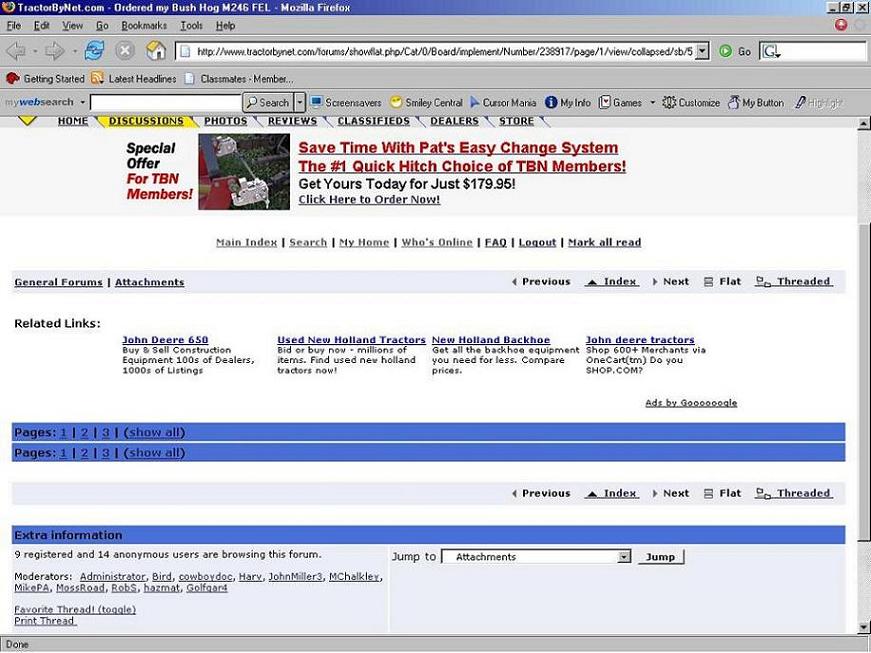The height and width of the screenshot is (653, 871).
Task: Click the vertical scrollbar down arrow
Action: (864, 627)
